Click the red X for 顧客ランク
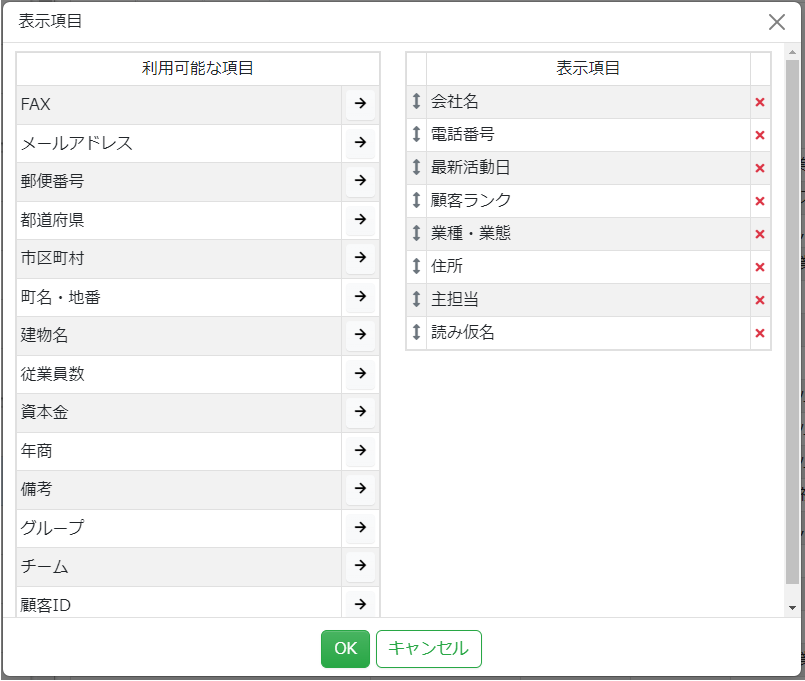Viewport: 805px width, 681px height. coord(760,201)
